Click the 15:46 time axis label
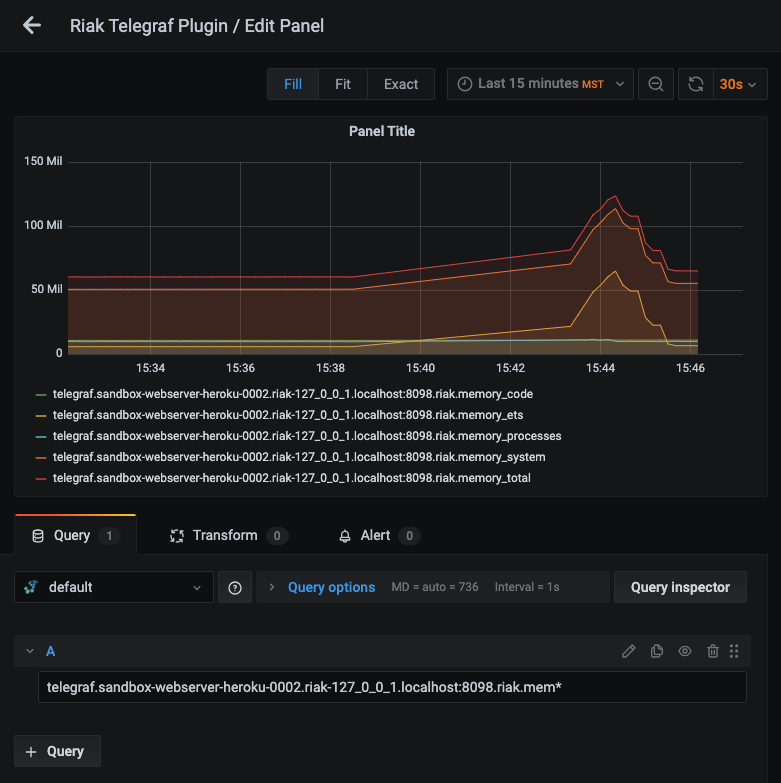The image size is (781, 783). point(690,368)
